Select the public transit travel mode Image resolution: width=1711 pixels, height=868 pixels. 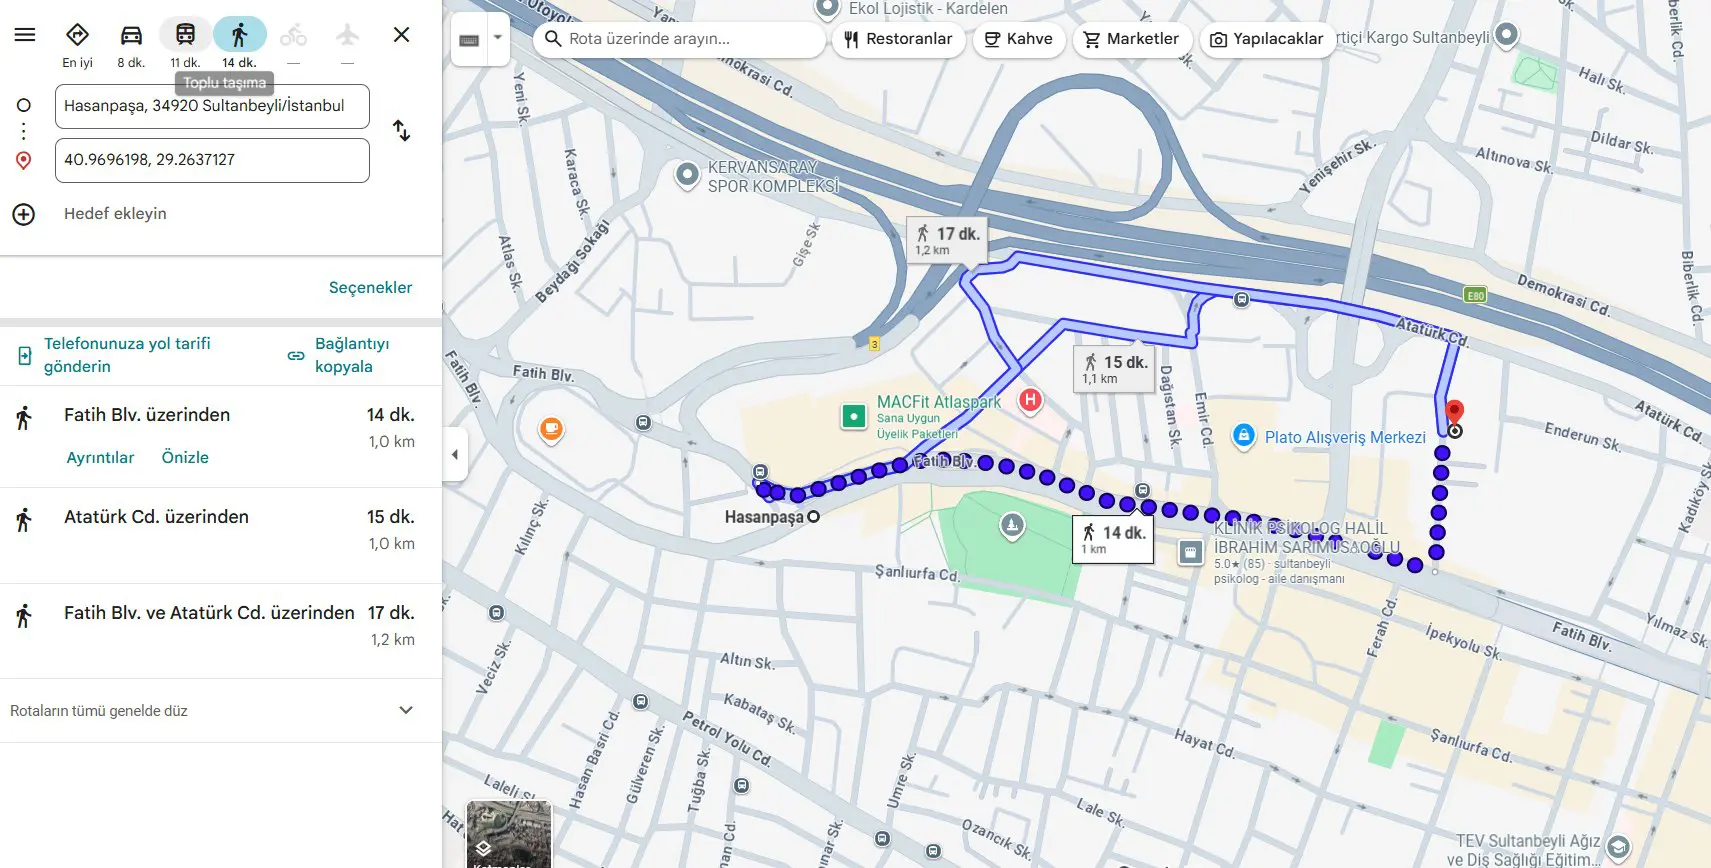[x=185, y=36]
